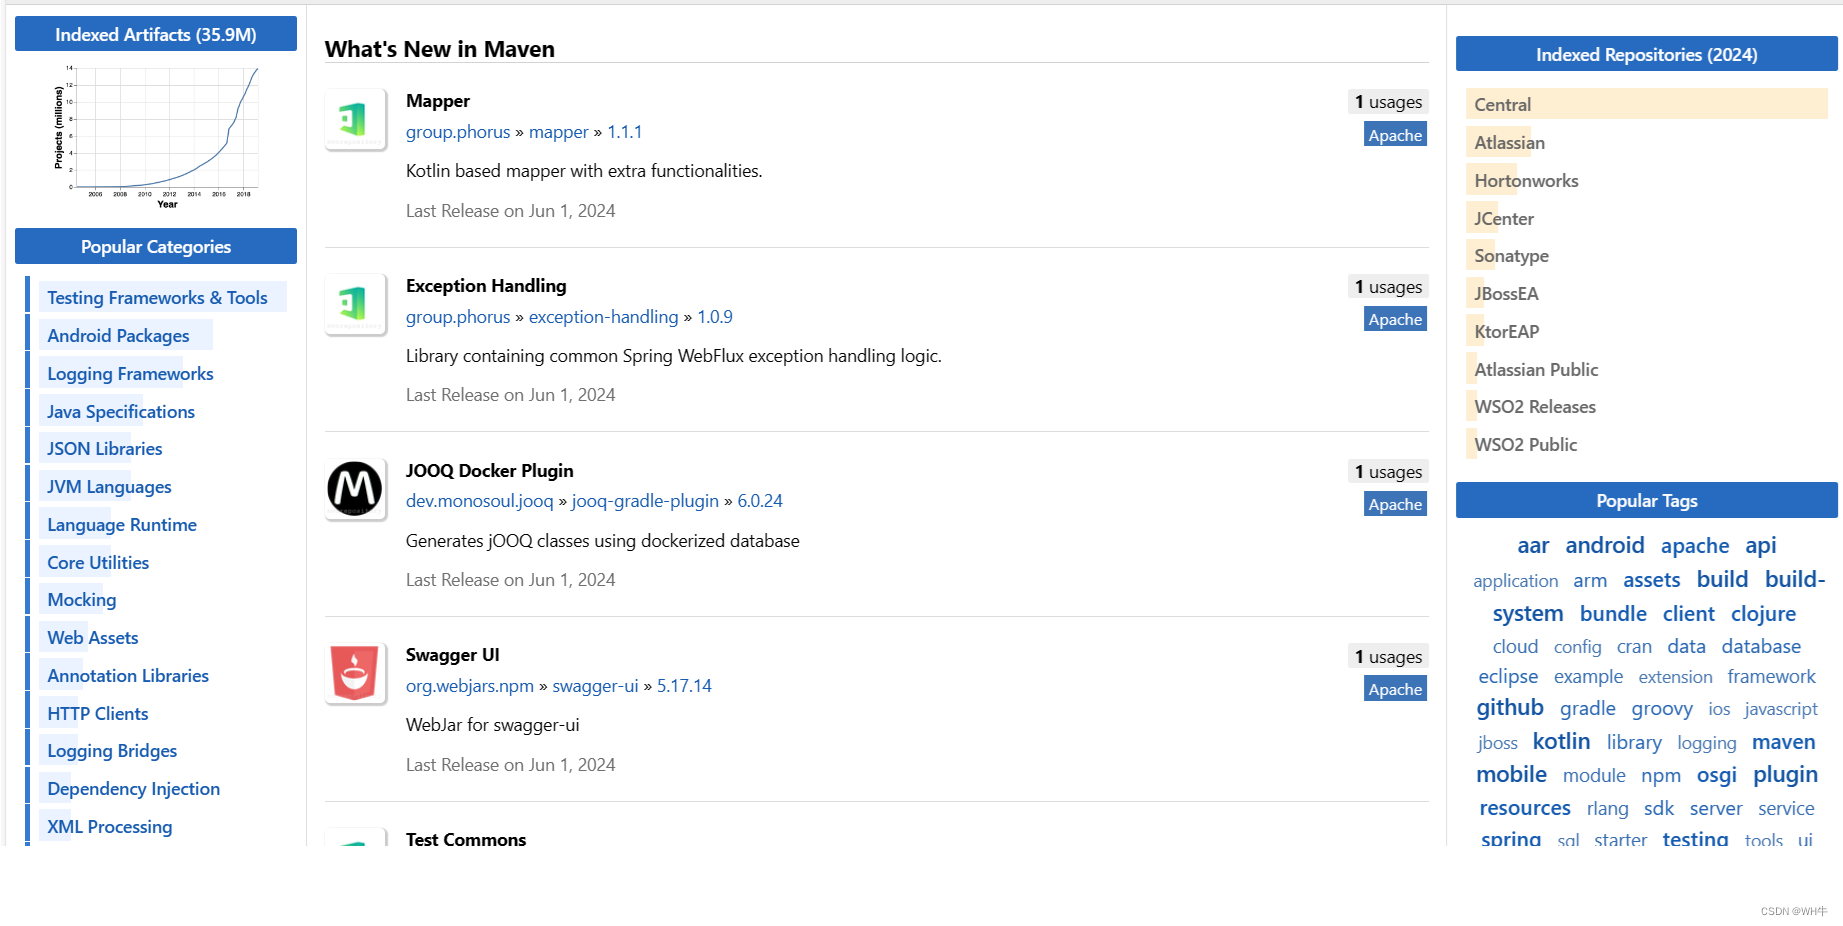Open the org.webjars.npm group link
Viewport: 1843px width, 926px height.
tap(470, 686)
